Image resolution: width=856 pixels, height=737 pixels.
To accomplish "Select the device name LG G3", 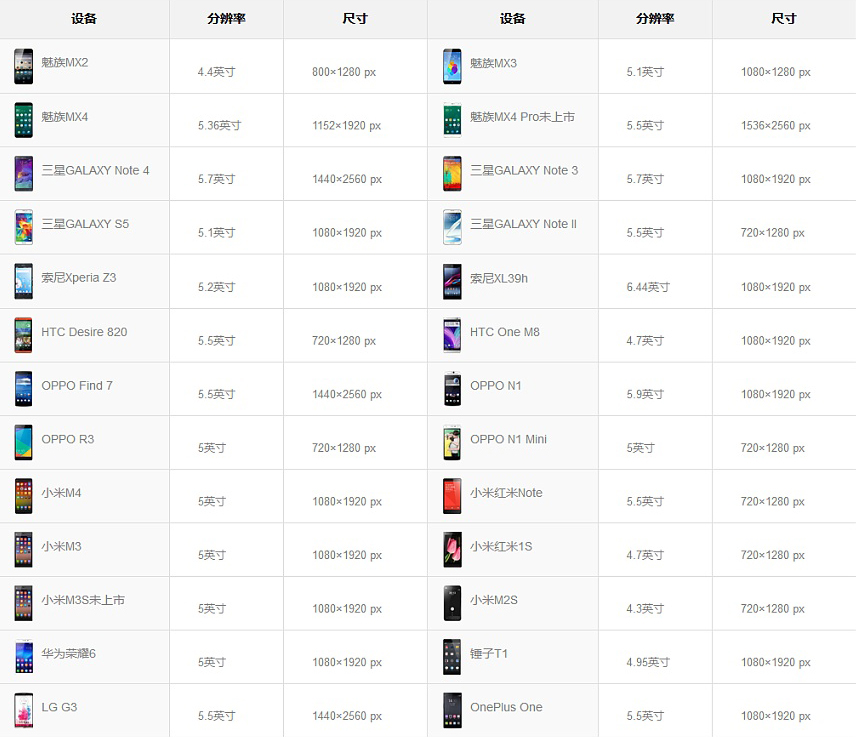I will [59, 707].
